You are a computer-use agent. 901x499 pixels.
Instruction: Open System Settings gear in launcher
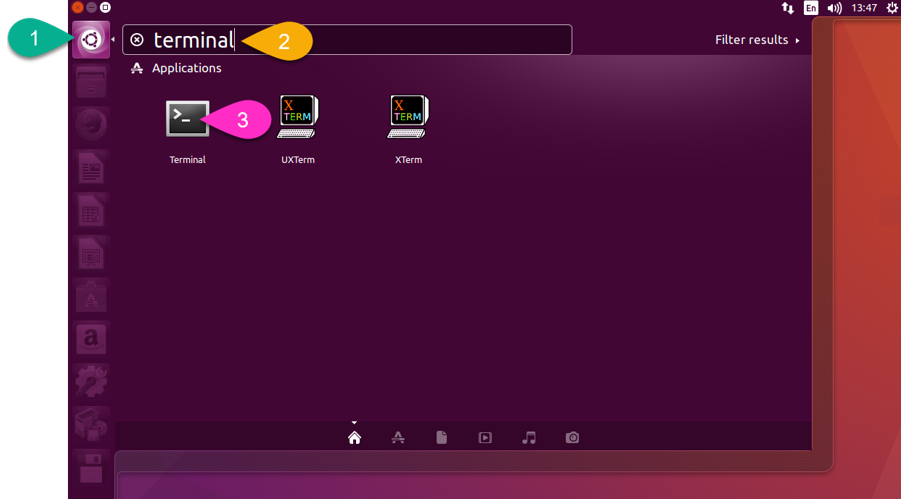point(91,382)
